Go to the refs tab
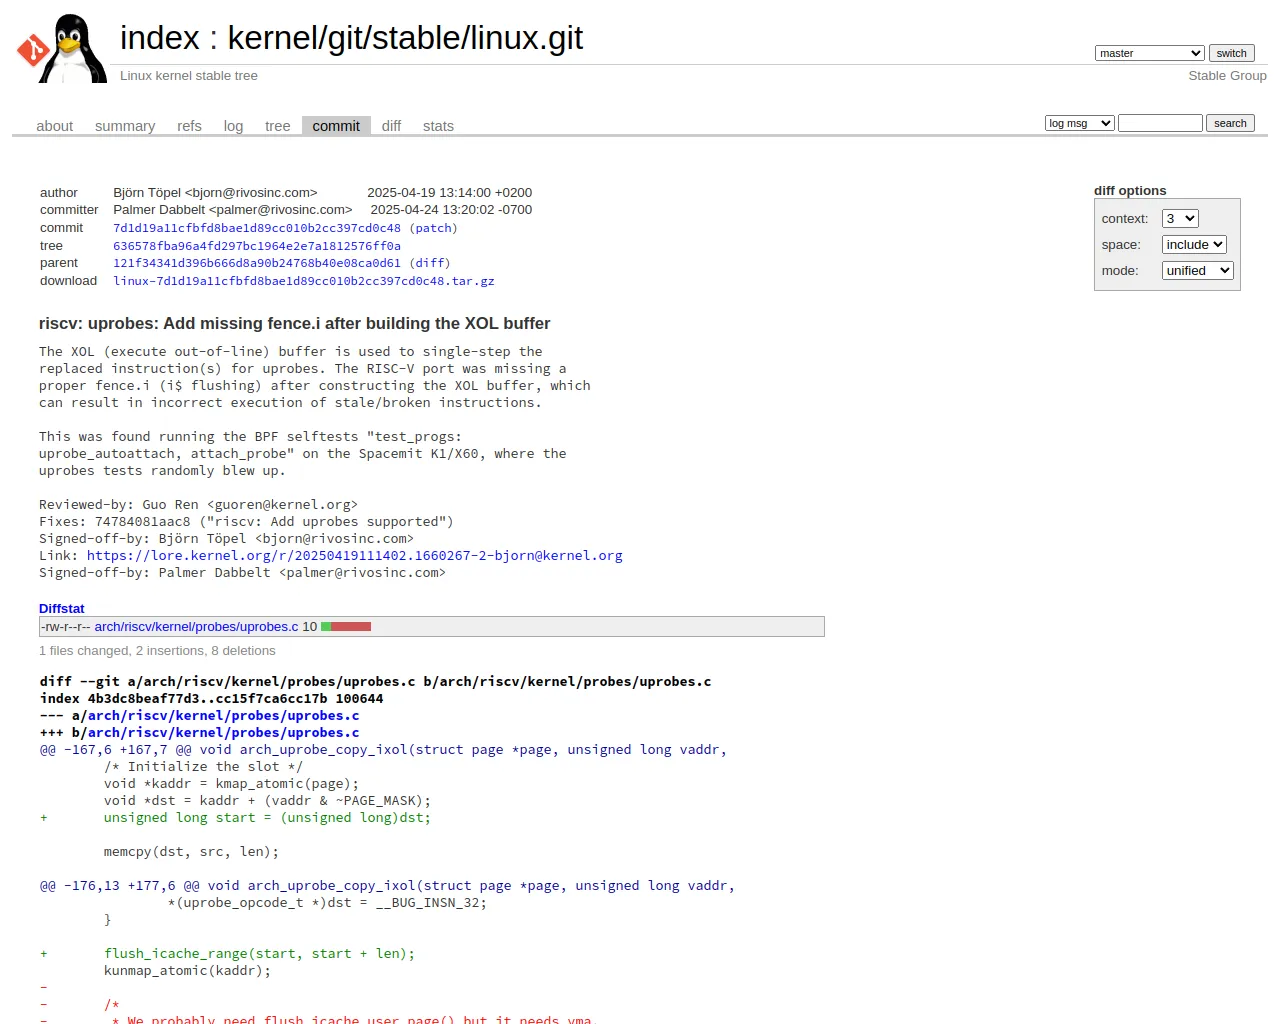 [189, 126]
